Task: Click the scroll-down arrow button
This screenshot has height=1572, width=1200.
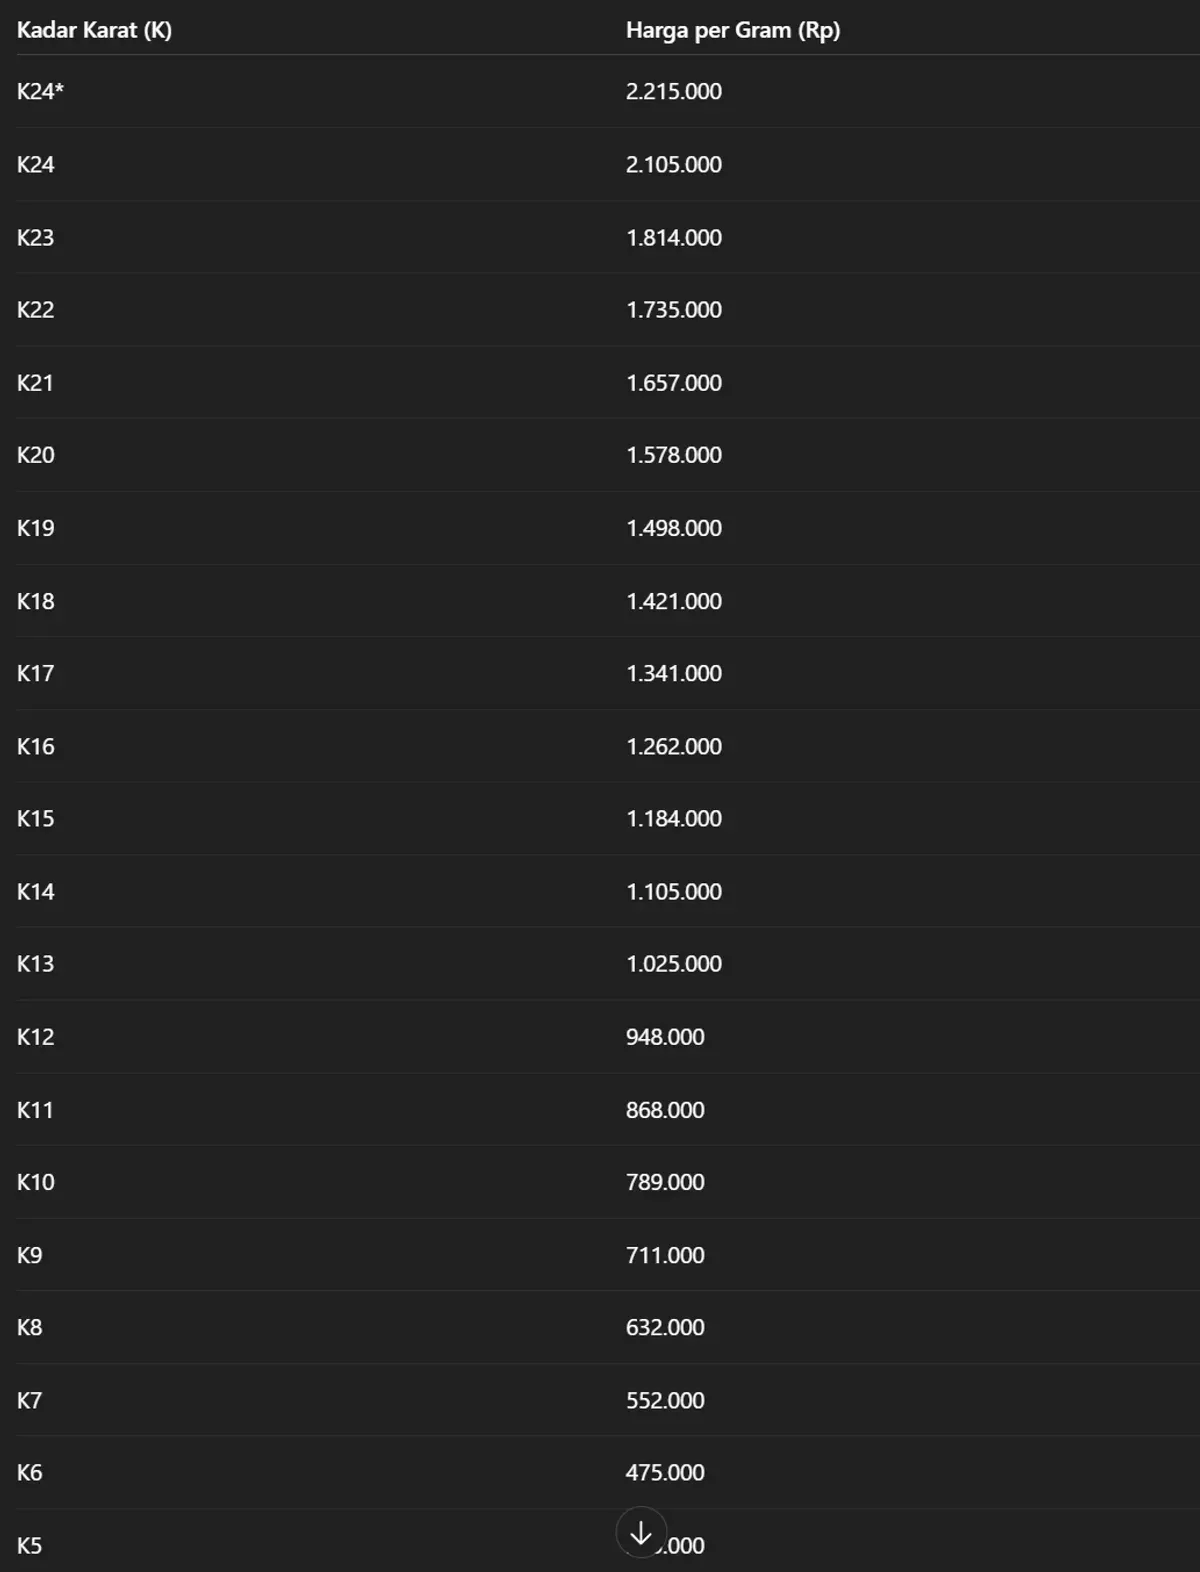Action: click(641, 1532)
